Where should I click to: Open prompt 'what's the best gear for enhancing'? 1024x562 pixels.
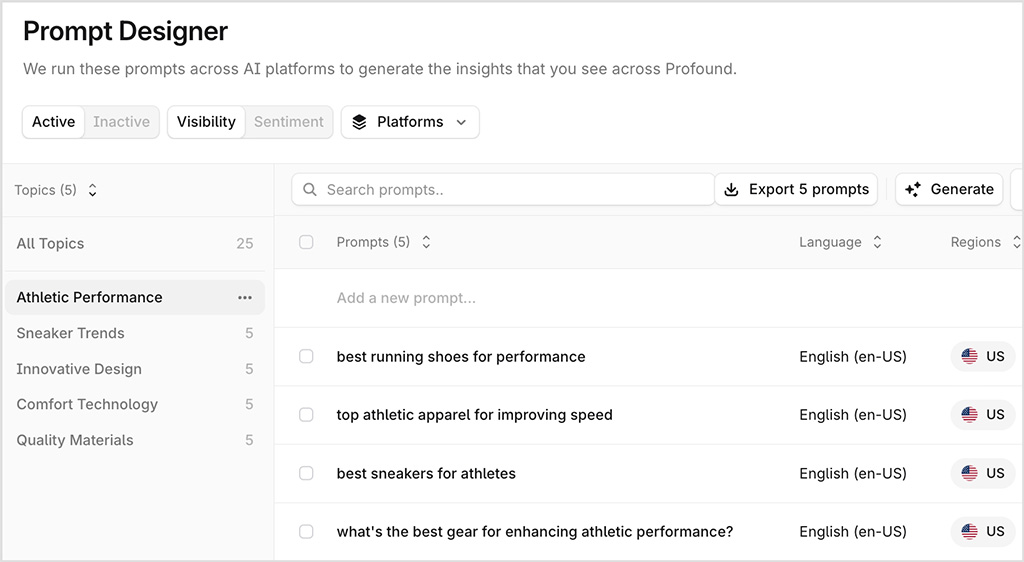[x=535, y=531]
